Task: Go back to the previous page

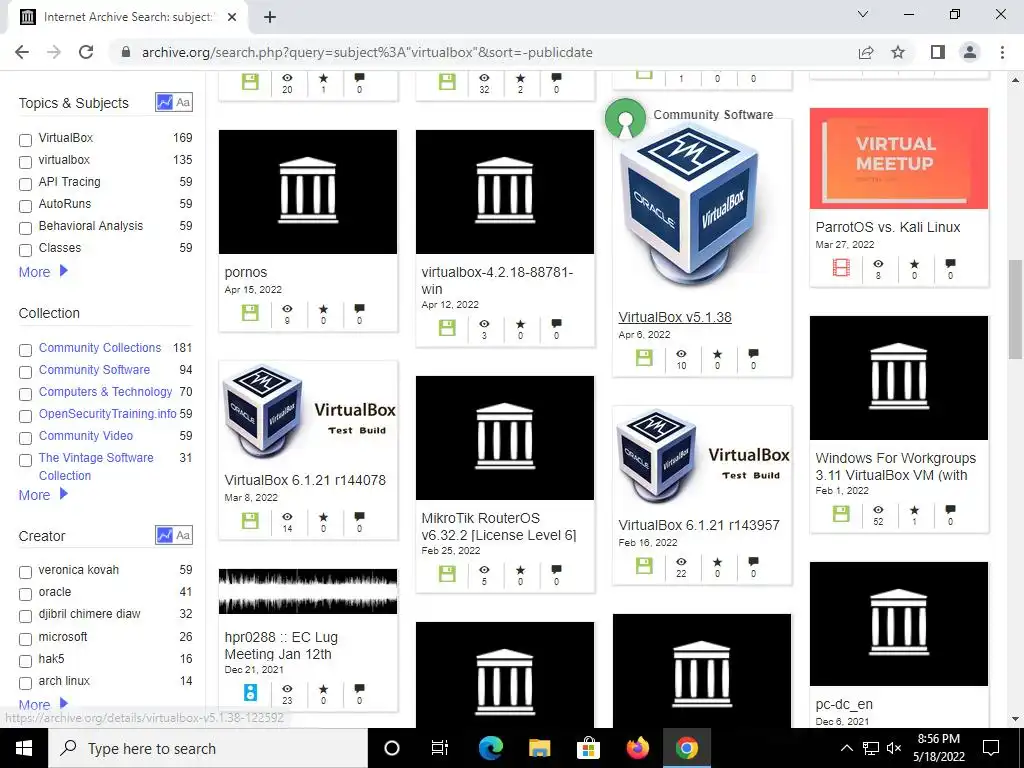Action: tap(22, 52)
